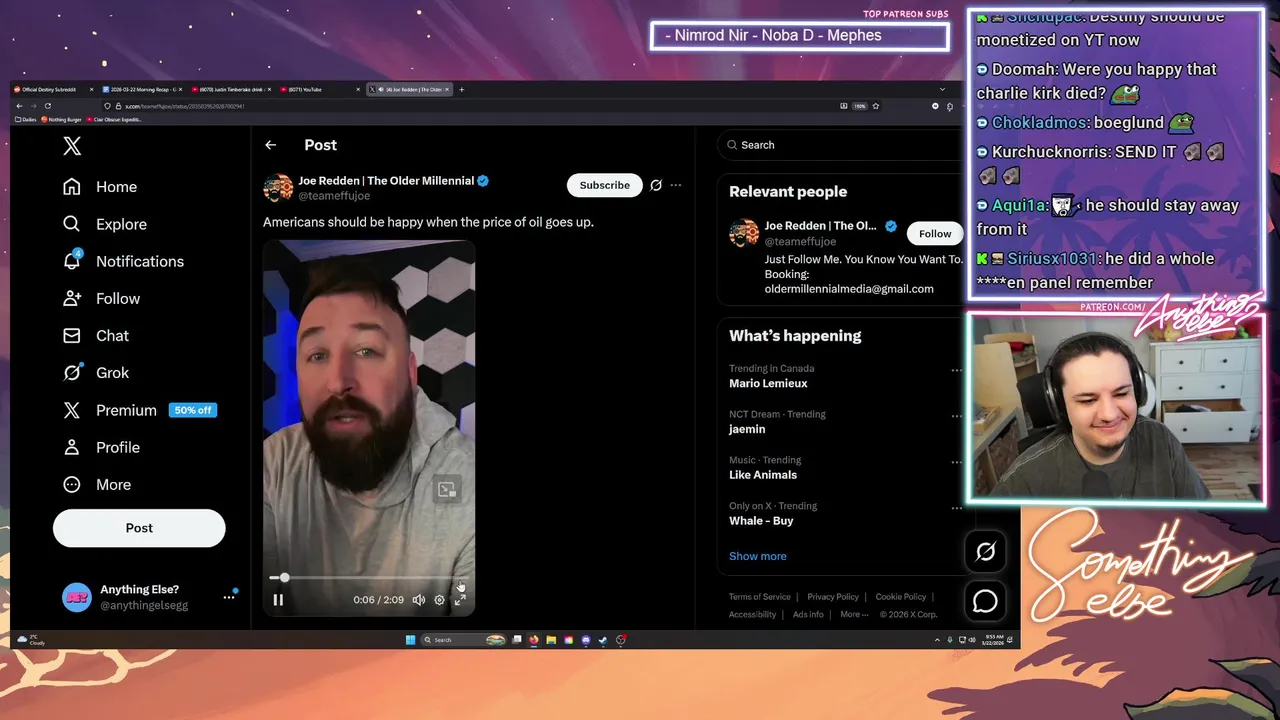
Task: Open Notifications from the sidebar
Action: (123, 261)
